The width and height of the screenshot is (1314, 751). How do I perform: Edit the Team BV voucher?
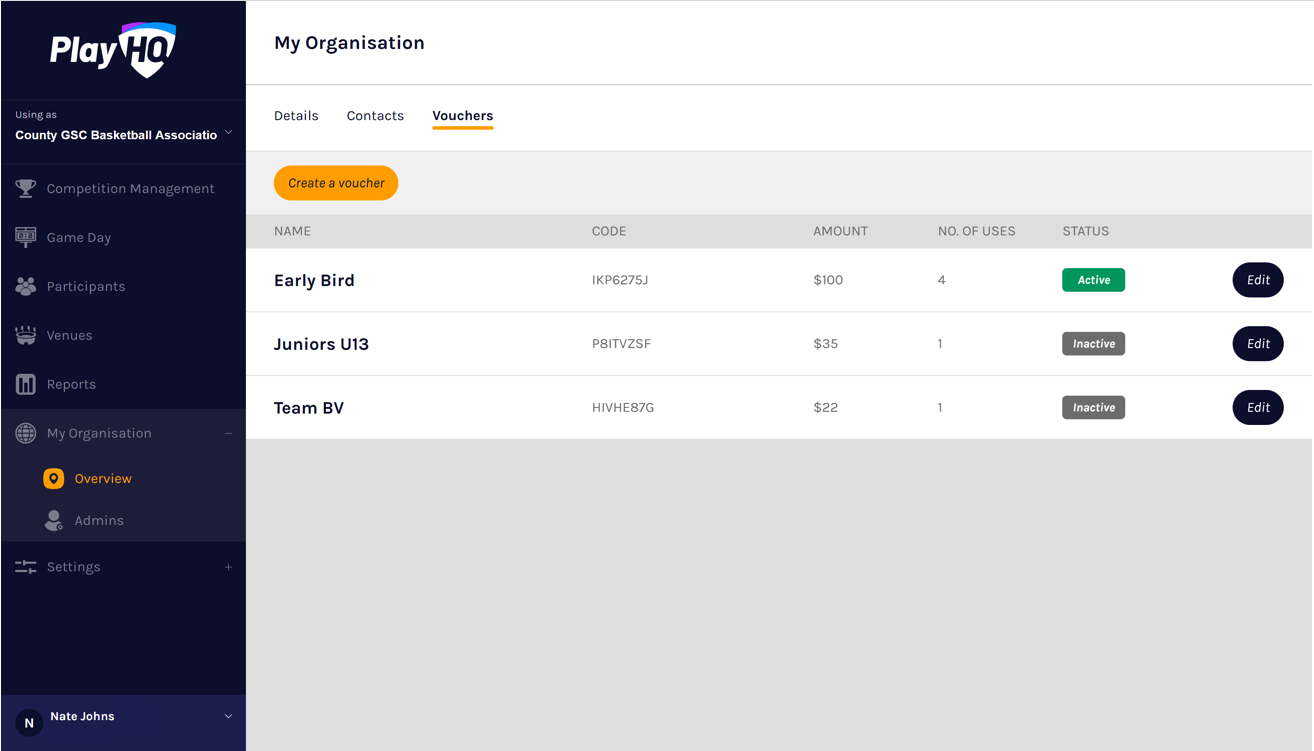[1257, 408]
